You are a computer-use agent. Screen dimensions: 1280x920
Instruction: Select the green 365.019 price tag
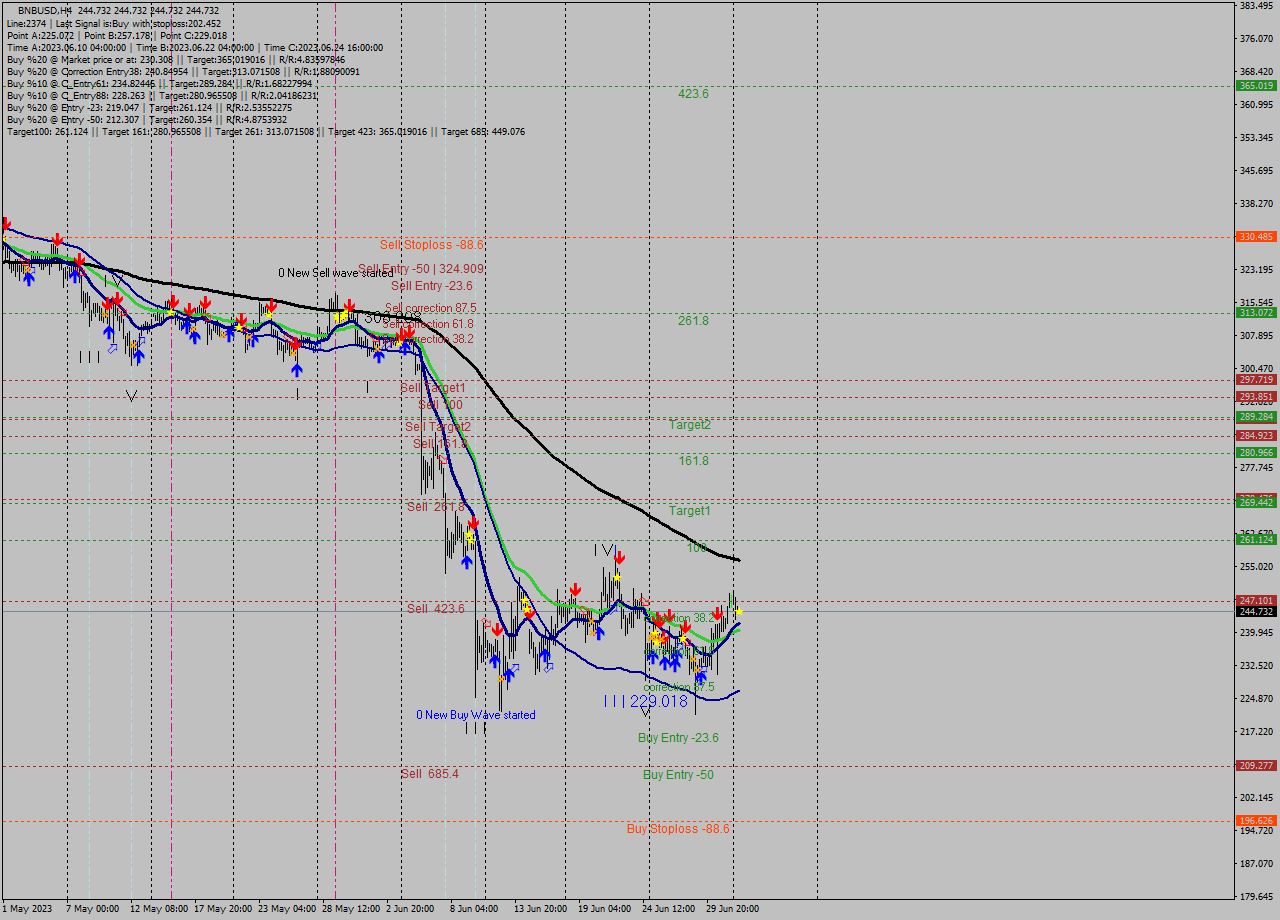[x=1256, y=86]
